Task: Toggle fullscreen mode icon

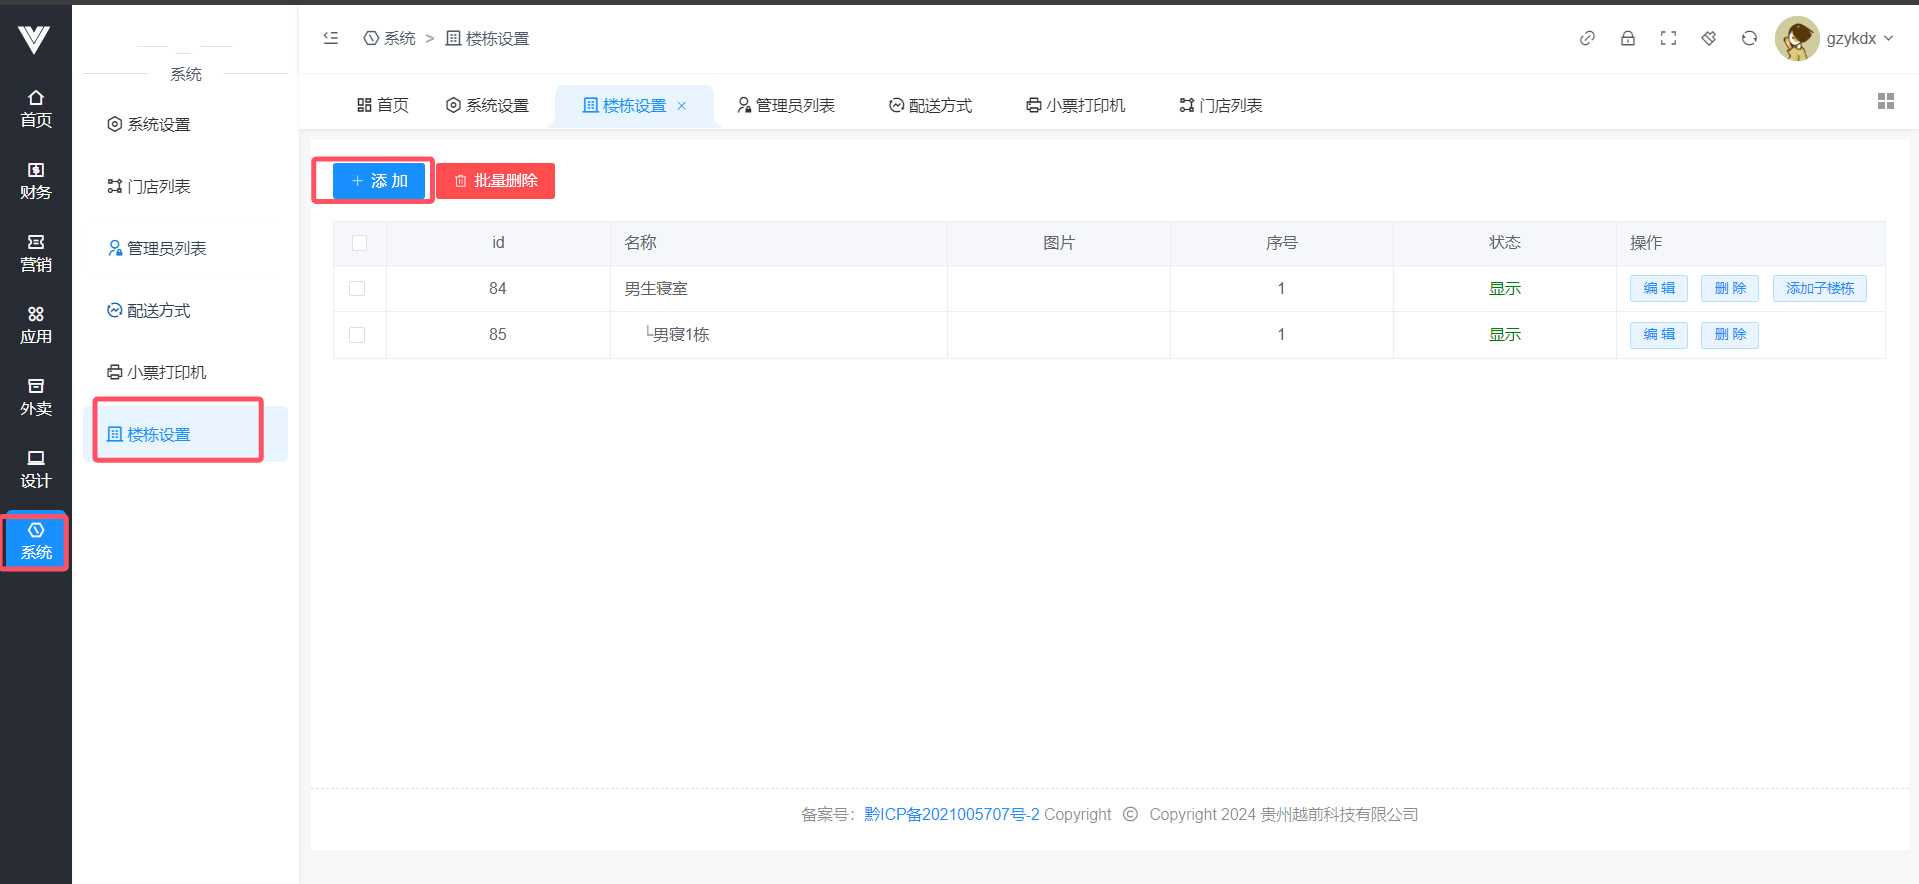Action: coord(1668,38)
